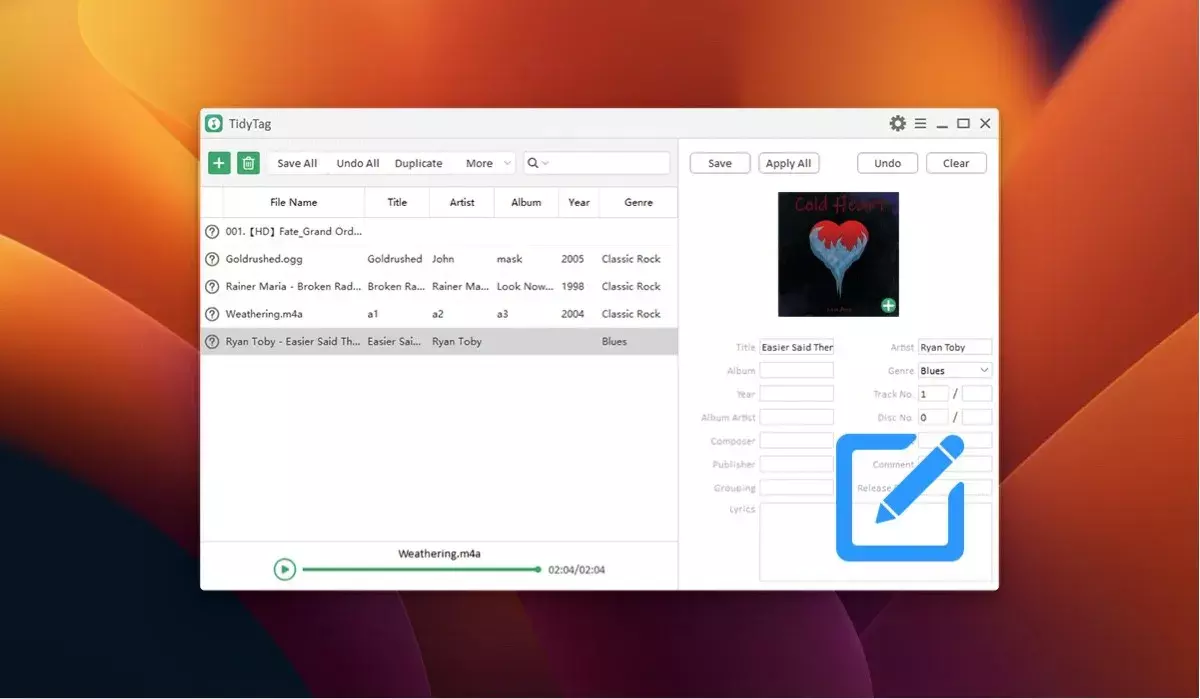Expand the search filter dropdown arrow
The height and width of the screenshot is (699, 1200).
546,164
